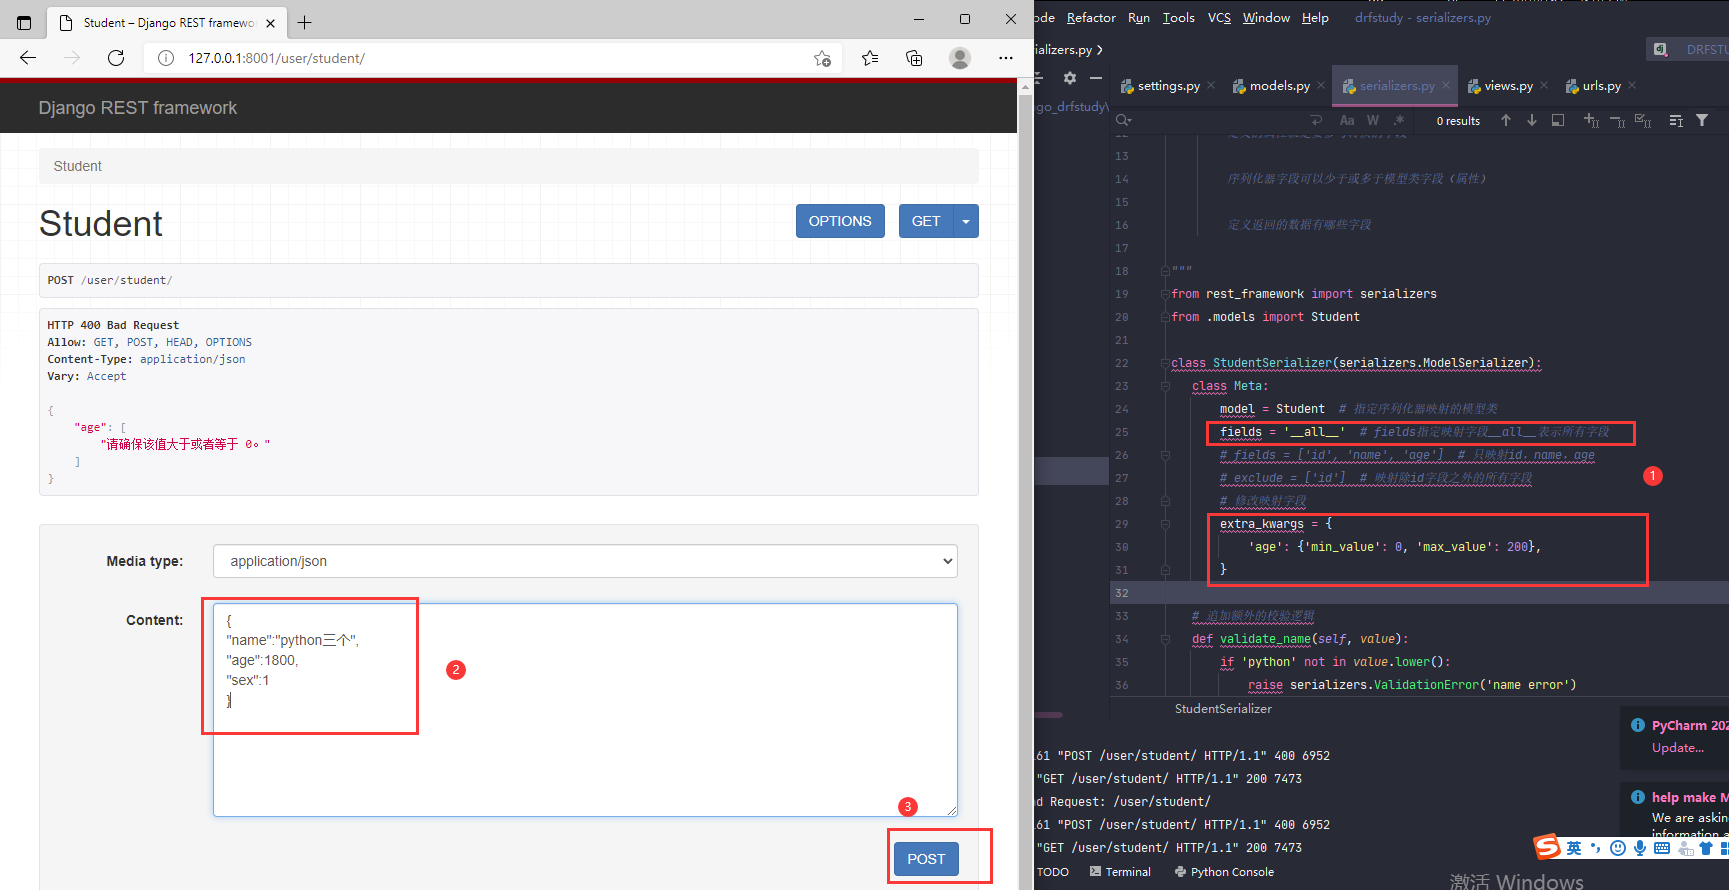Open search history magnifier in find bar
This screenshot has height=890, width=1729.
pyautogui.click(x=1124, y=120)
